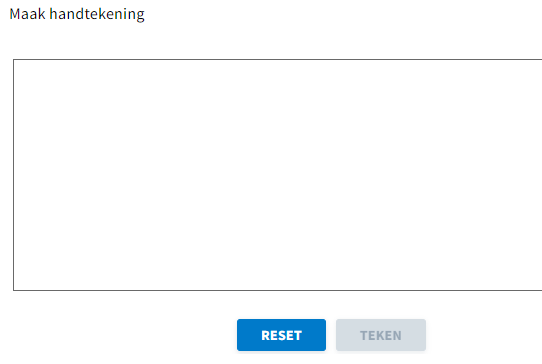Click the grey TEKEN label text
This screenshot has height=364, width=542.
coord(381,335)
